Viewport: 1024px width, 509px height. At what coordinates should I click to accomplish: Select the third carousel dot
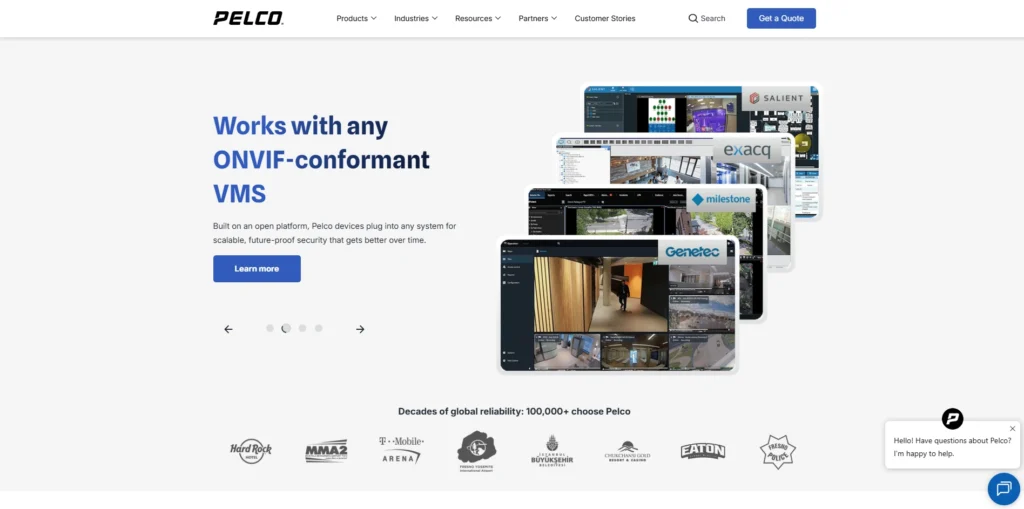click(302, 328)
